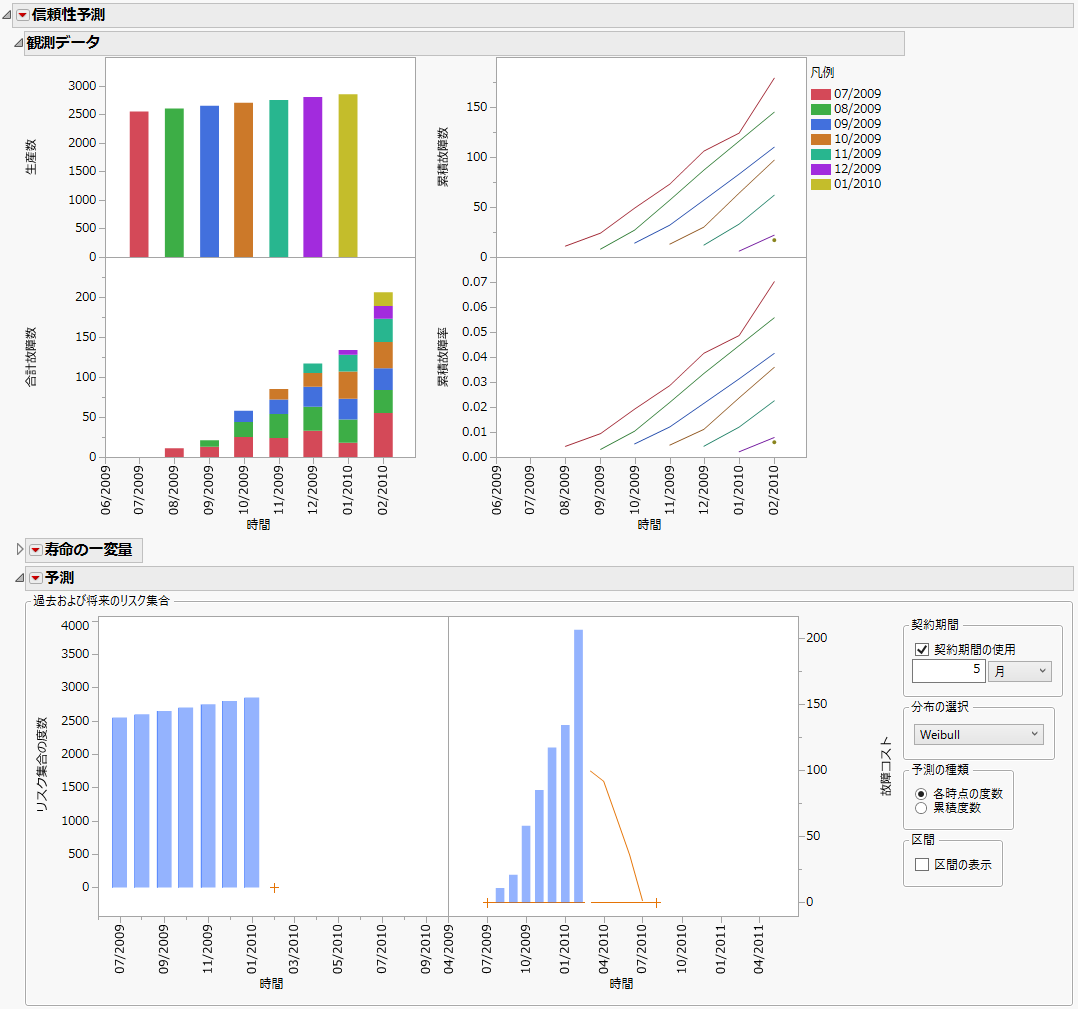Screen dimensions: 1078x1009
Task: Click the 07/2009 legend color swatch
Action: [821, 94]
